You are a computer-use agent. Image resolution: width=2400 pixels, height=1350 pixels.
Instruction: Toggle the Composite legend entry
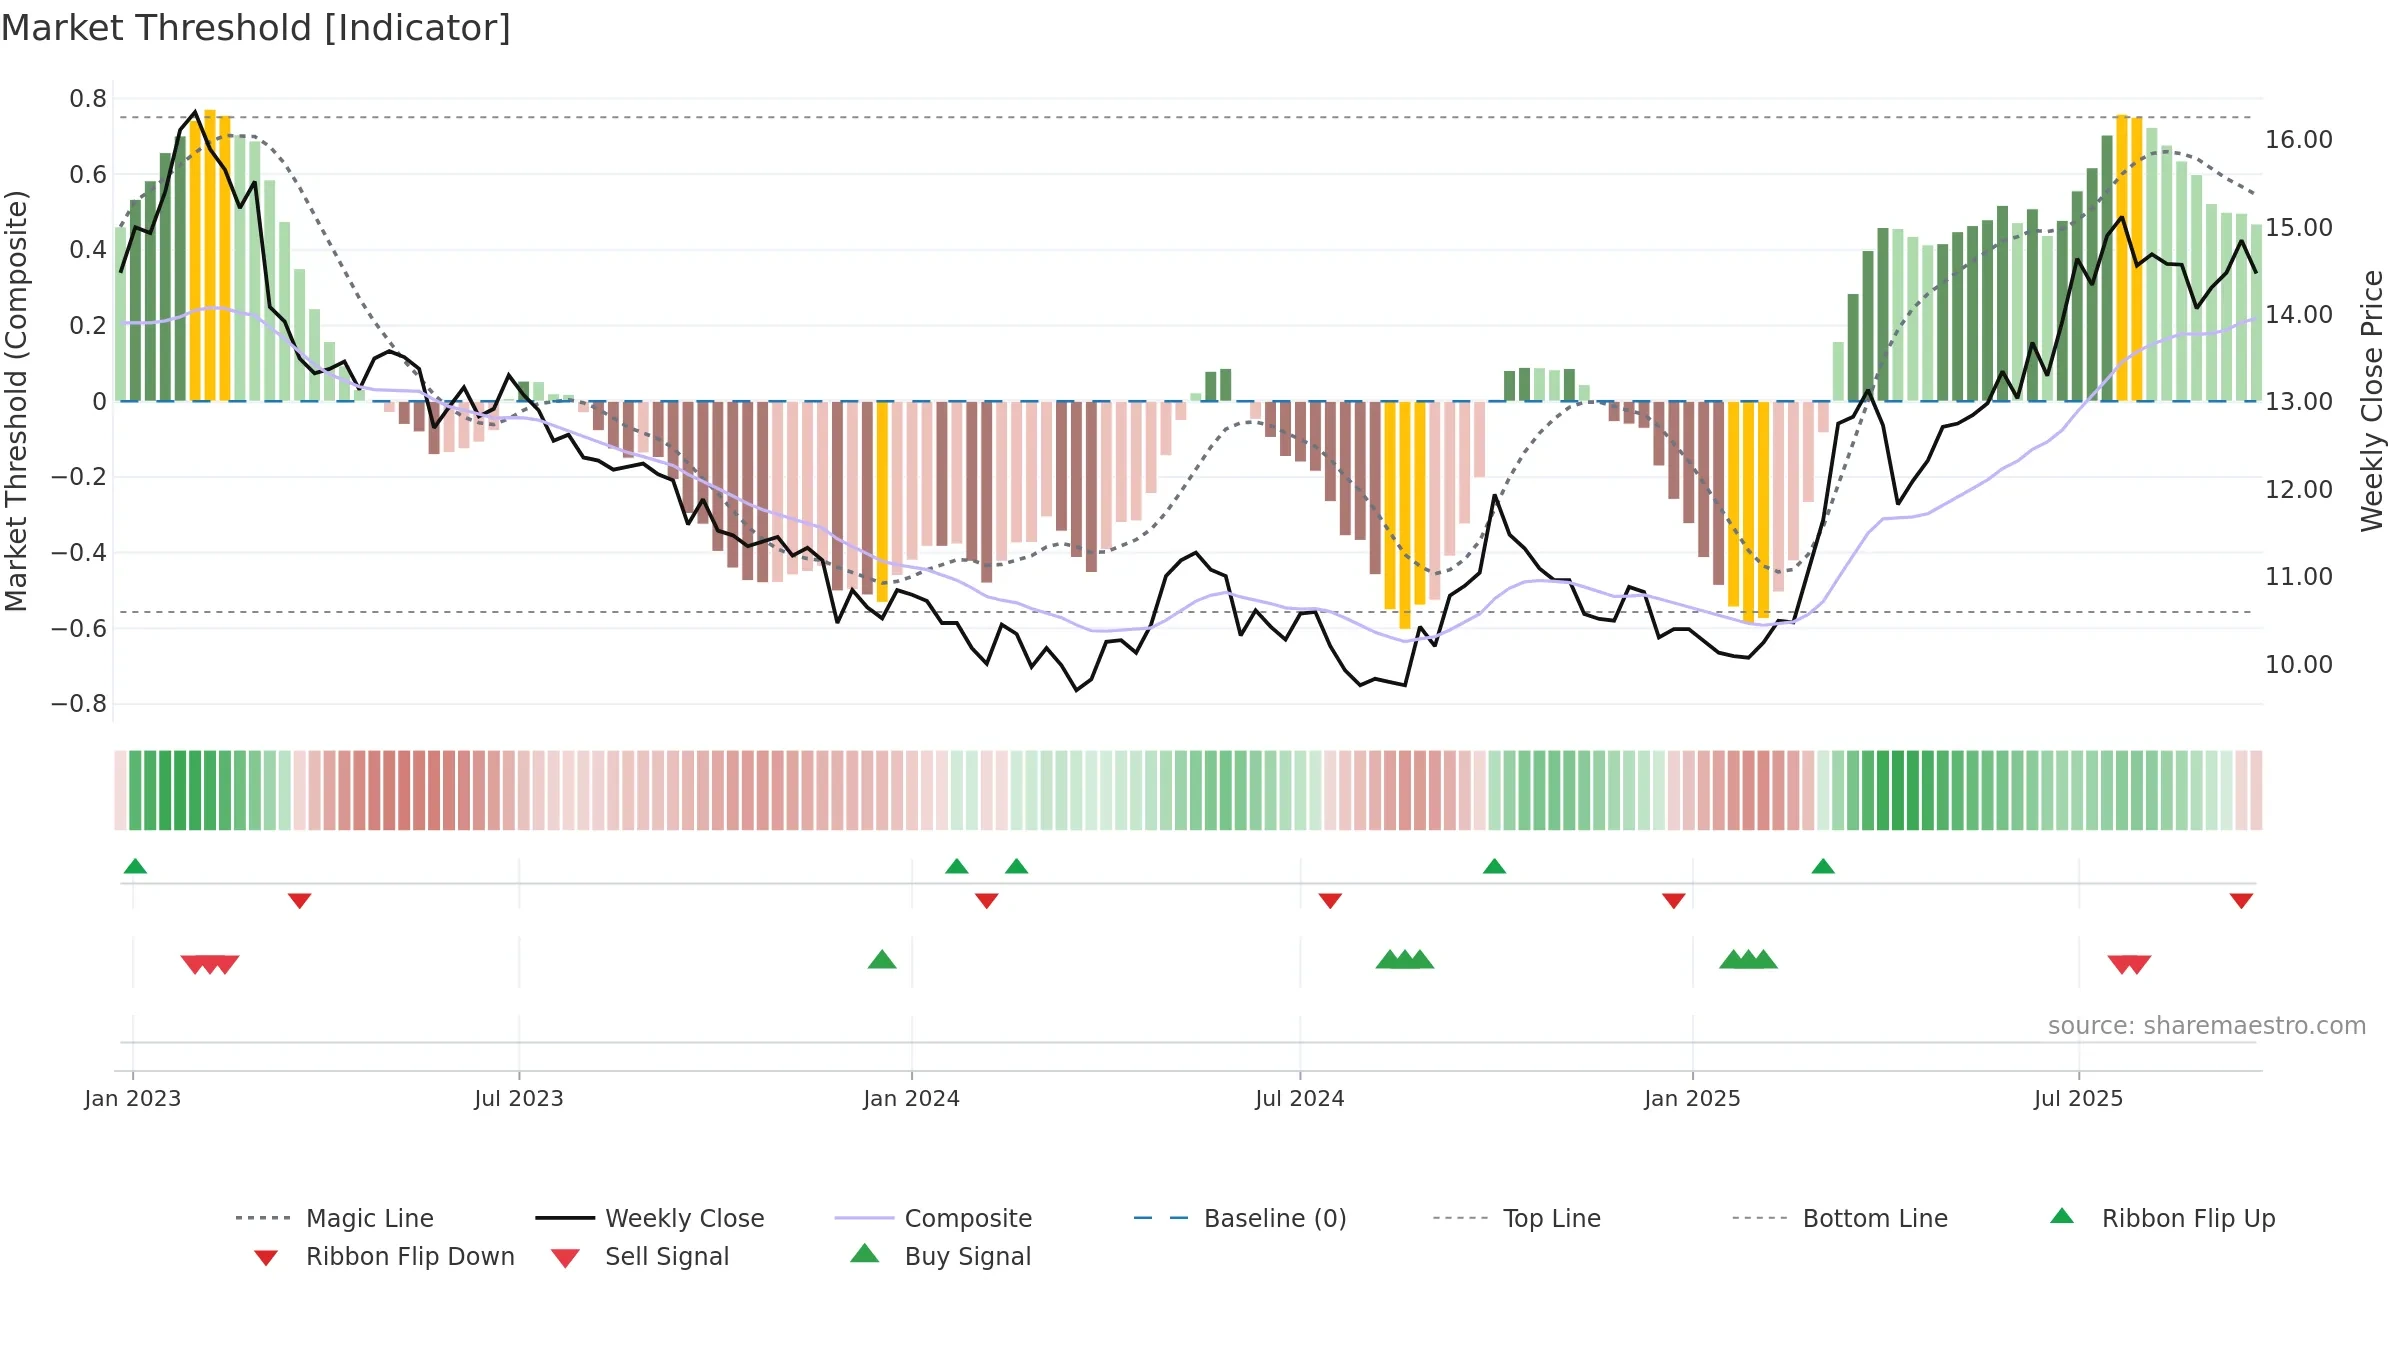pos(933,1218)
